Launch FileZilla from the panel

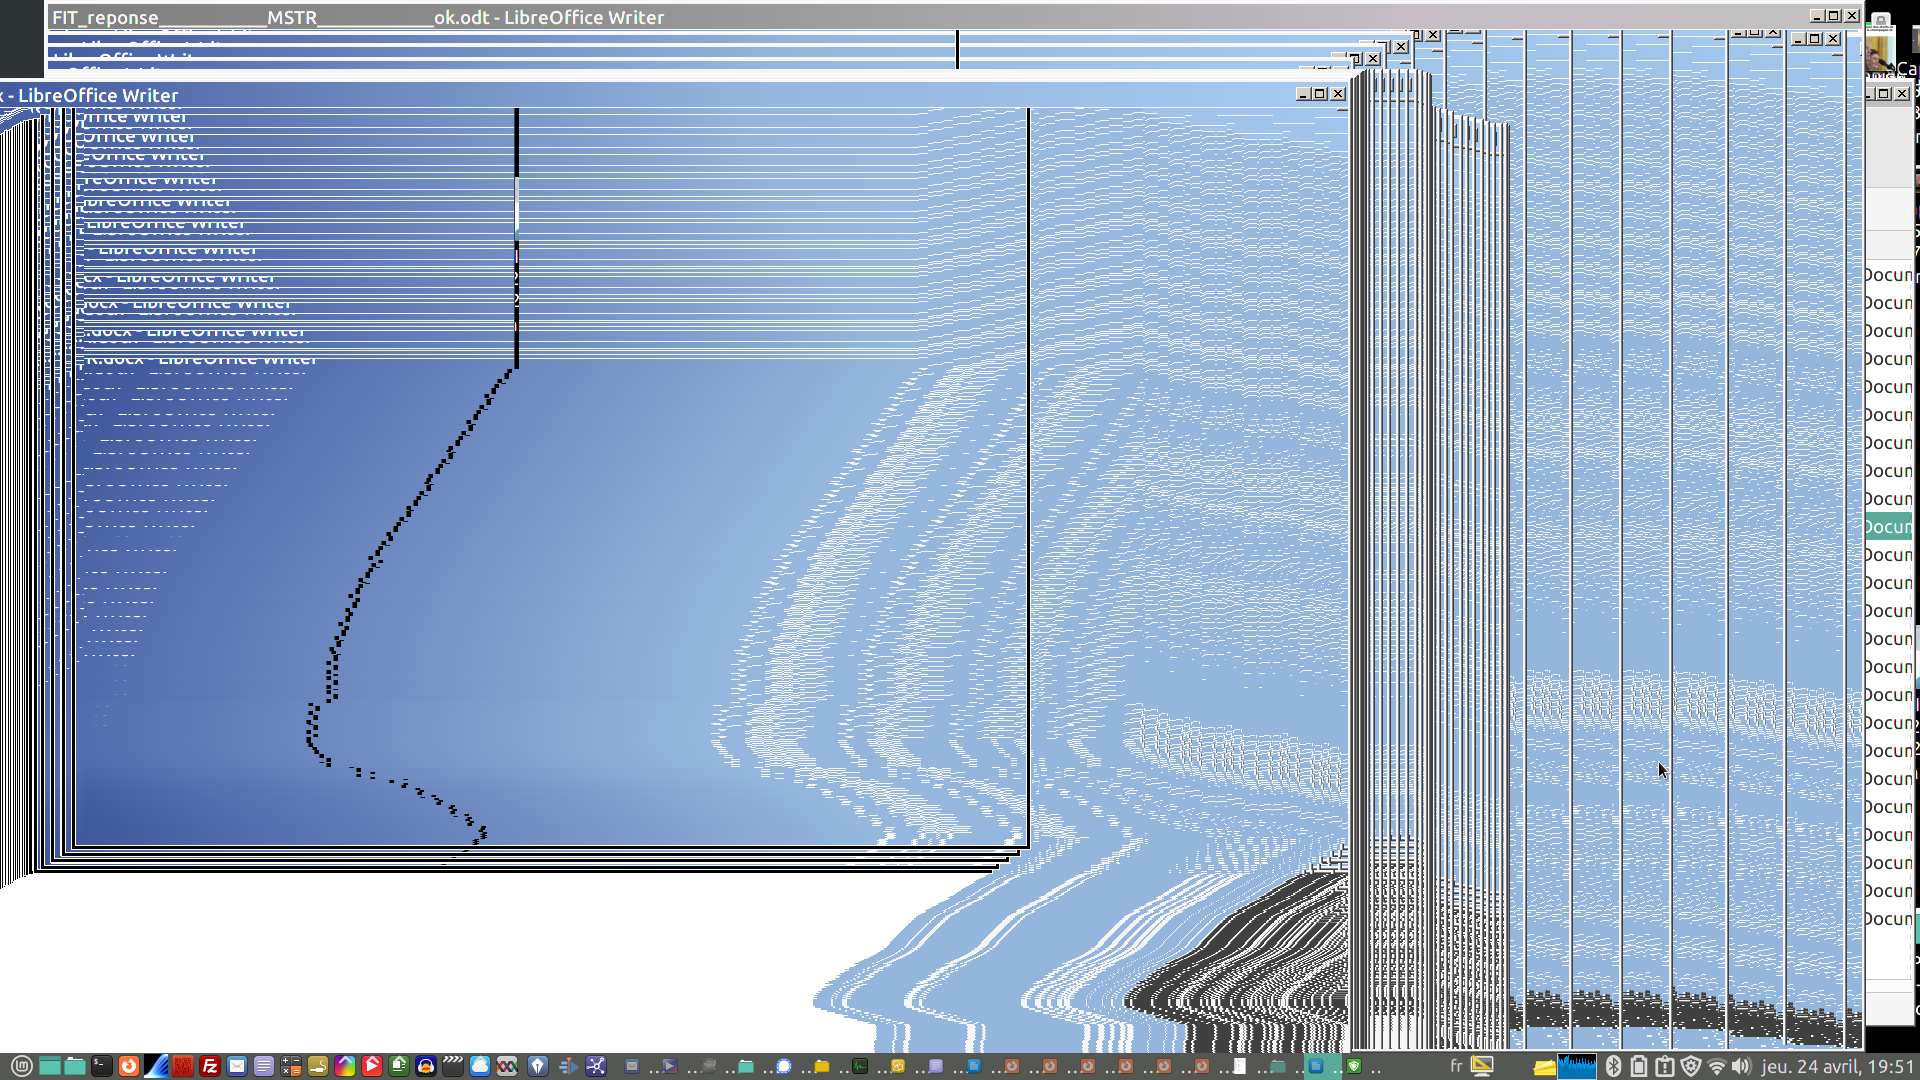pyautogui.click(x=210, y=1066)
